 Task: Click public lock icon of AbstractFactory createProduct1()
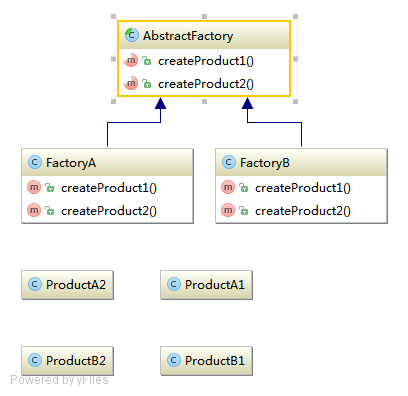(x=147, y=61)
